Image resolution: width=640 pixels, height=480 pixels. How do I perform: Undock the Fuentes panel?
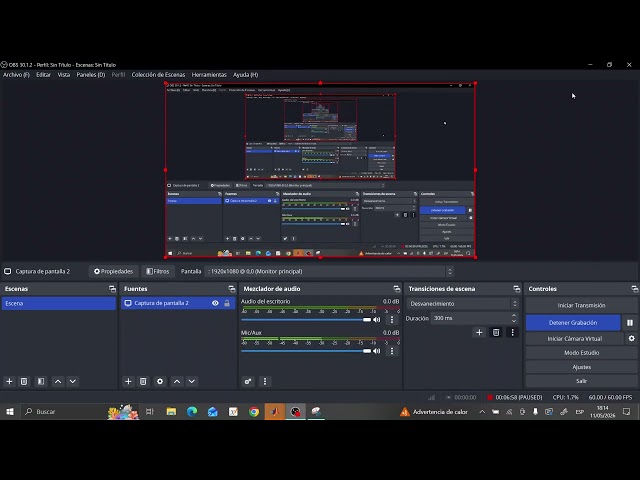(232, 289)
